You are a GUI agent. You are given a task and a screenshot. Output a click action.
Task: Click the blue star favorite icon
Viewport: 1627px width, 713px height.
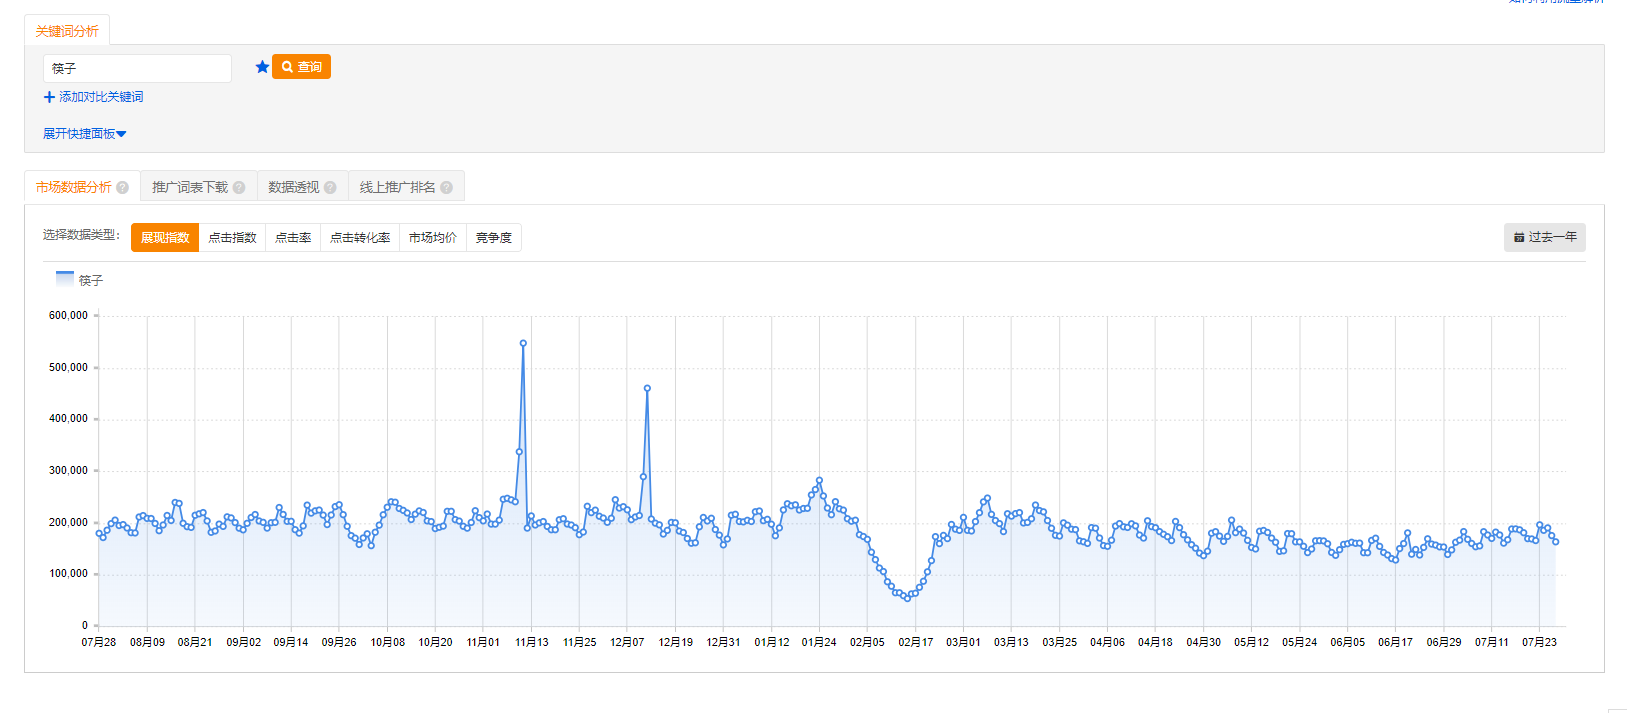tap(262, 67)
